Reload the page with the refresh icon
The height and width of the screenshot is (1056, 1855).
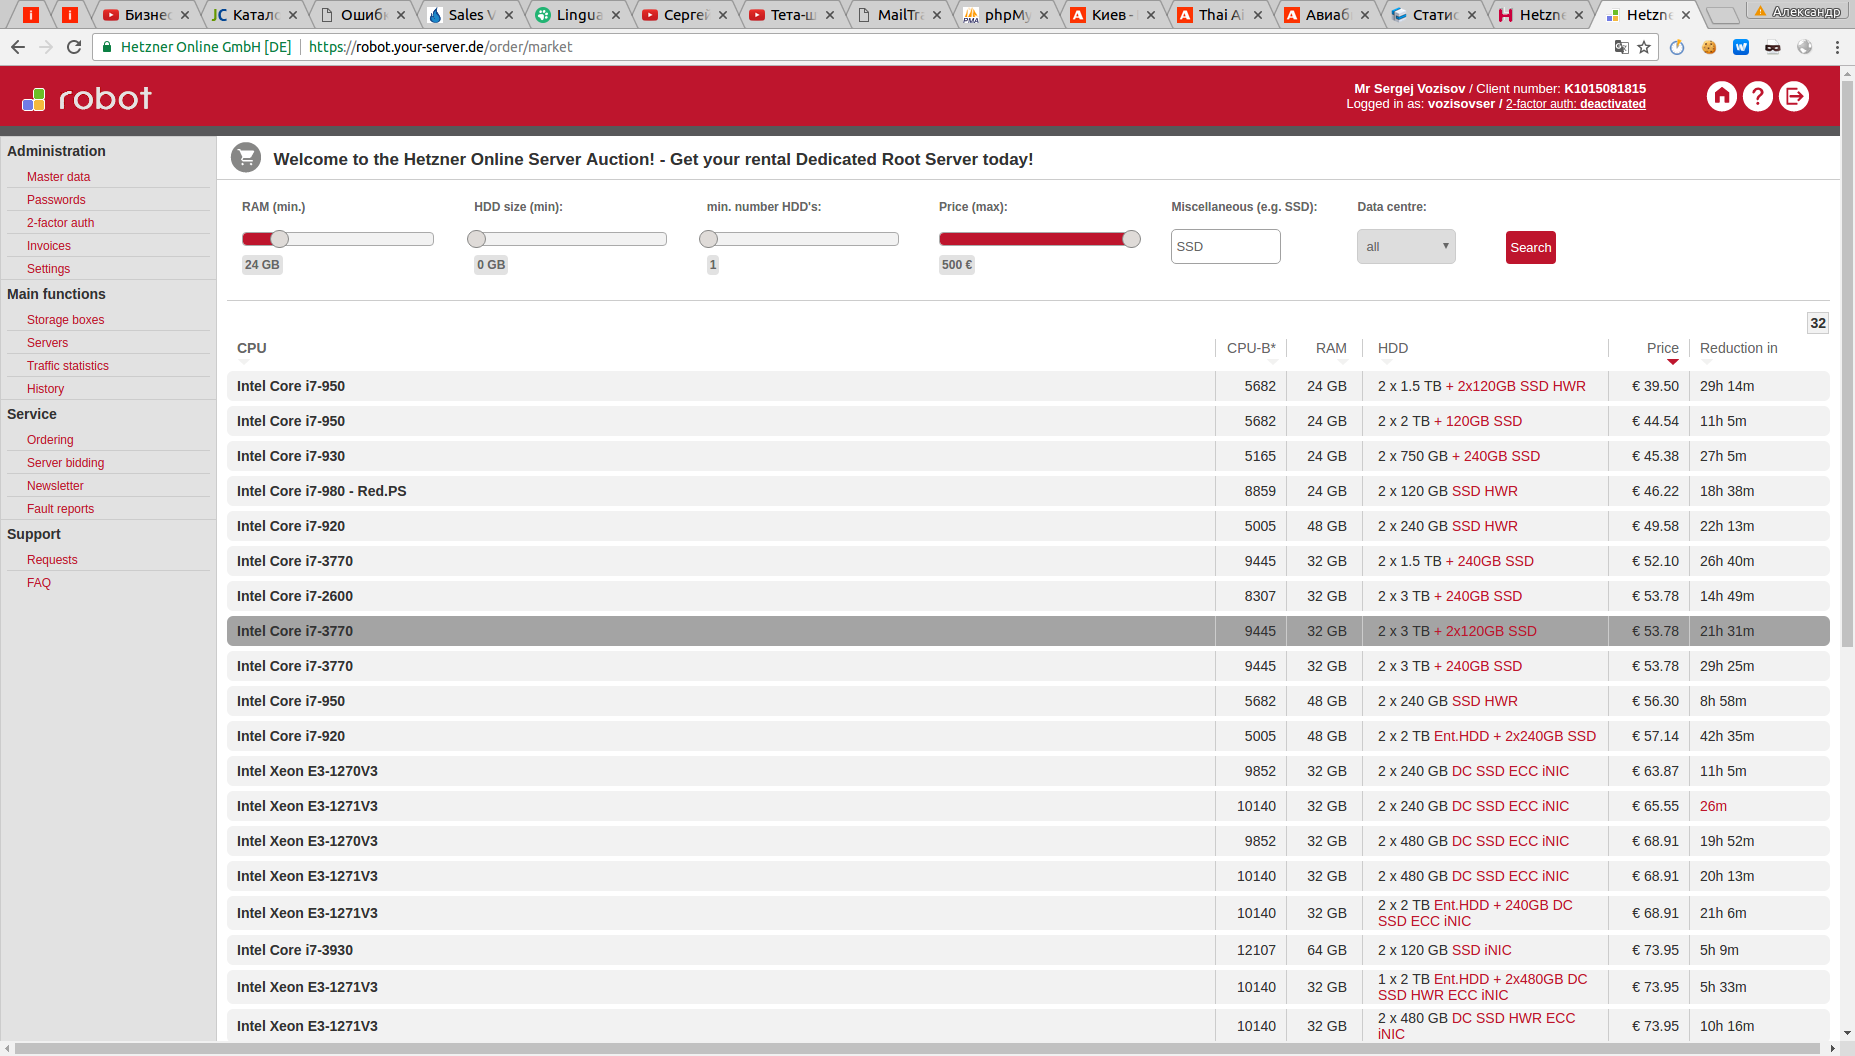74,47
